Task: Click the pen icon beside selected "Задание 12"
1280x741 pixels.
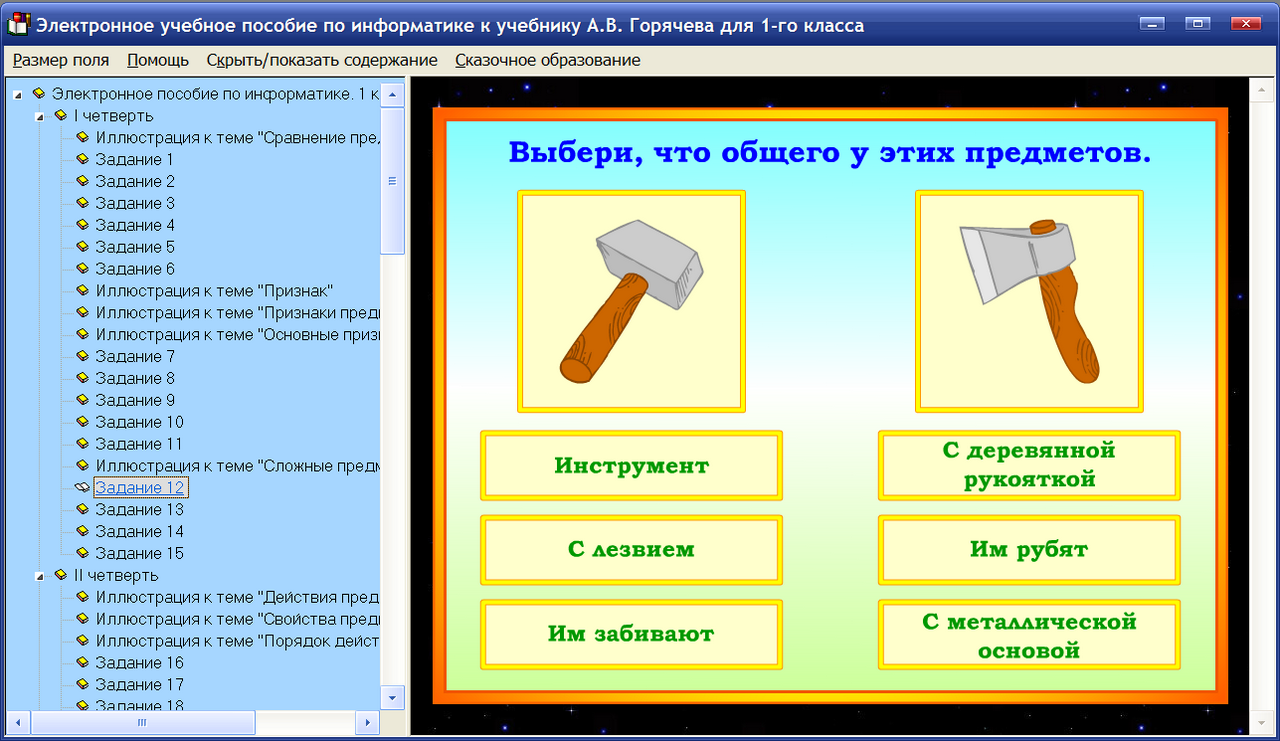Action: (x=84, y=487)
